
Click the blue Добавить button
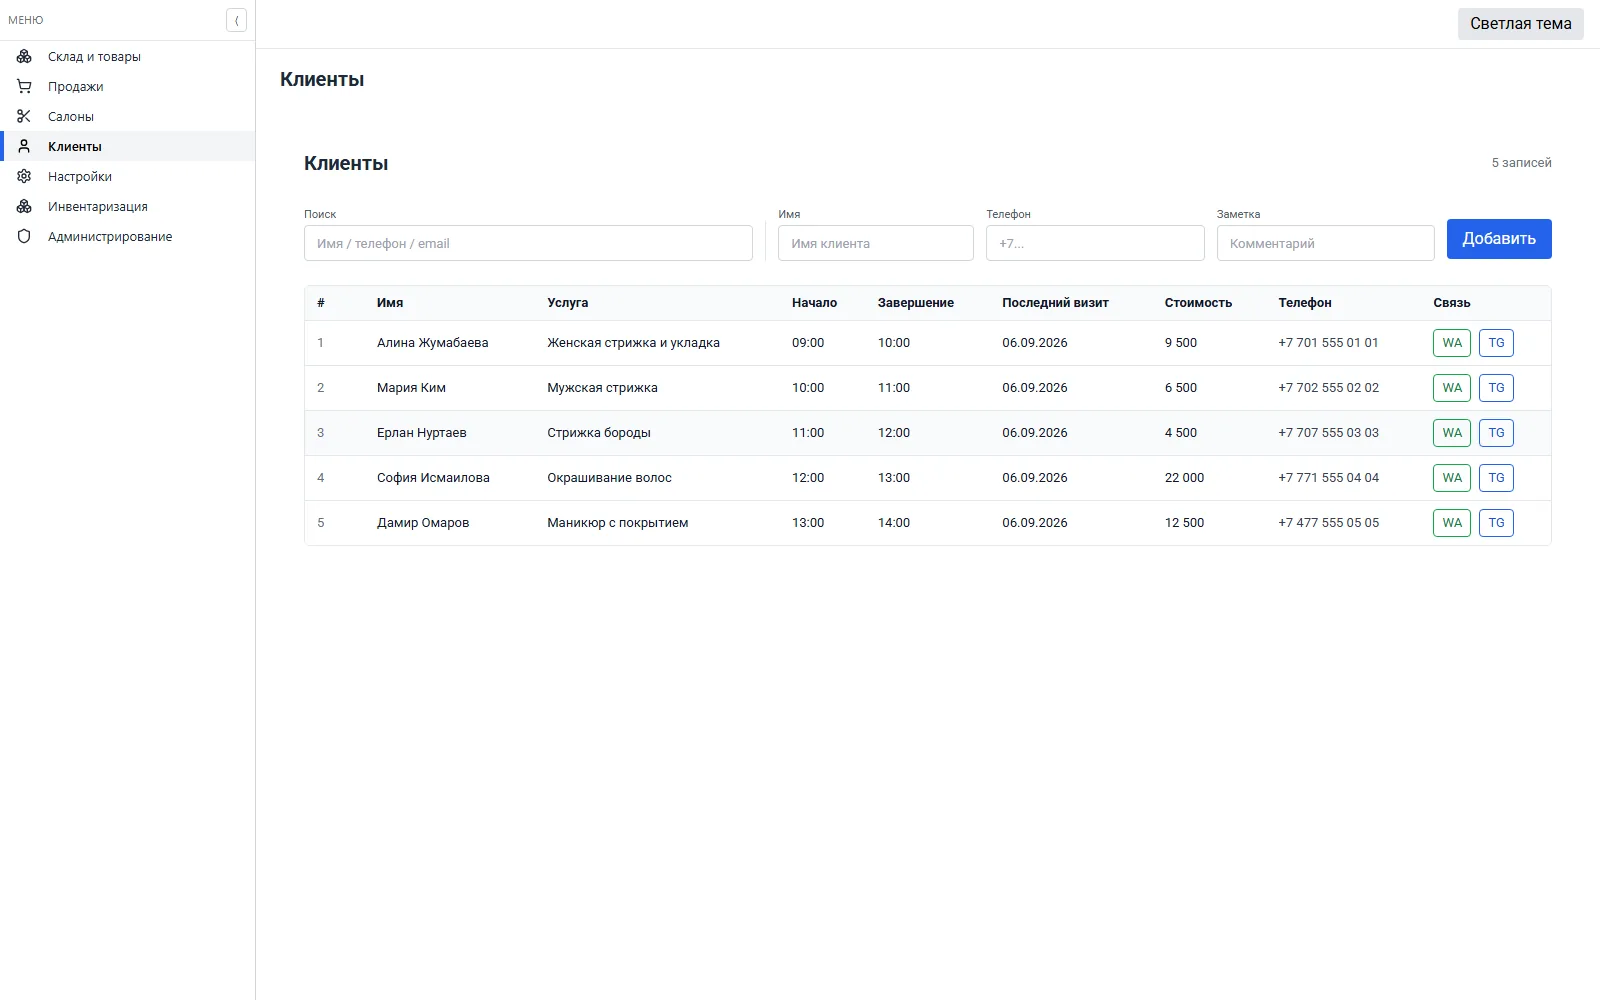[x=1499, y=239]
